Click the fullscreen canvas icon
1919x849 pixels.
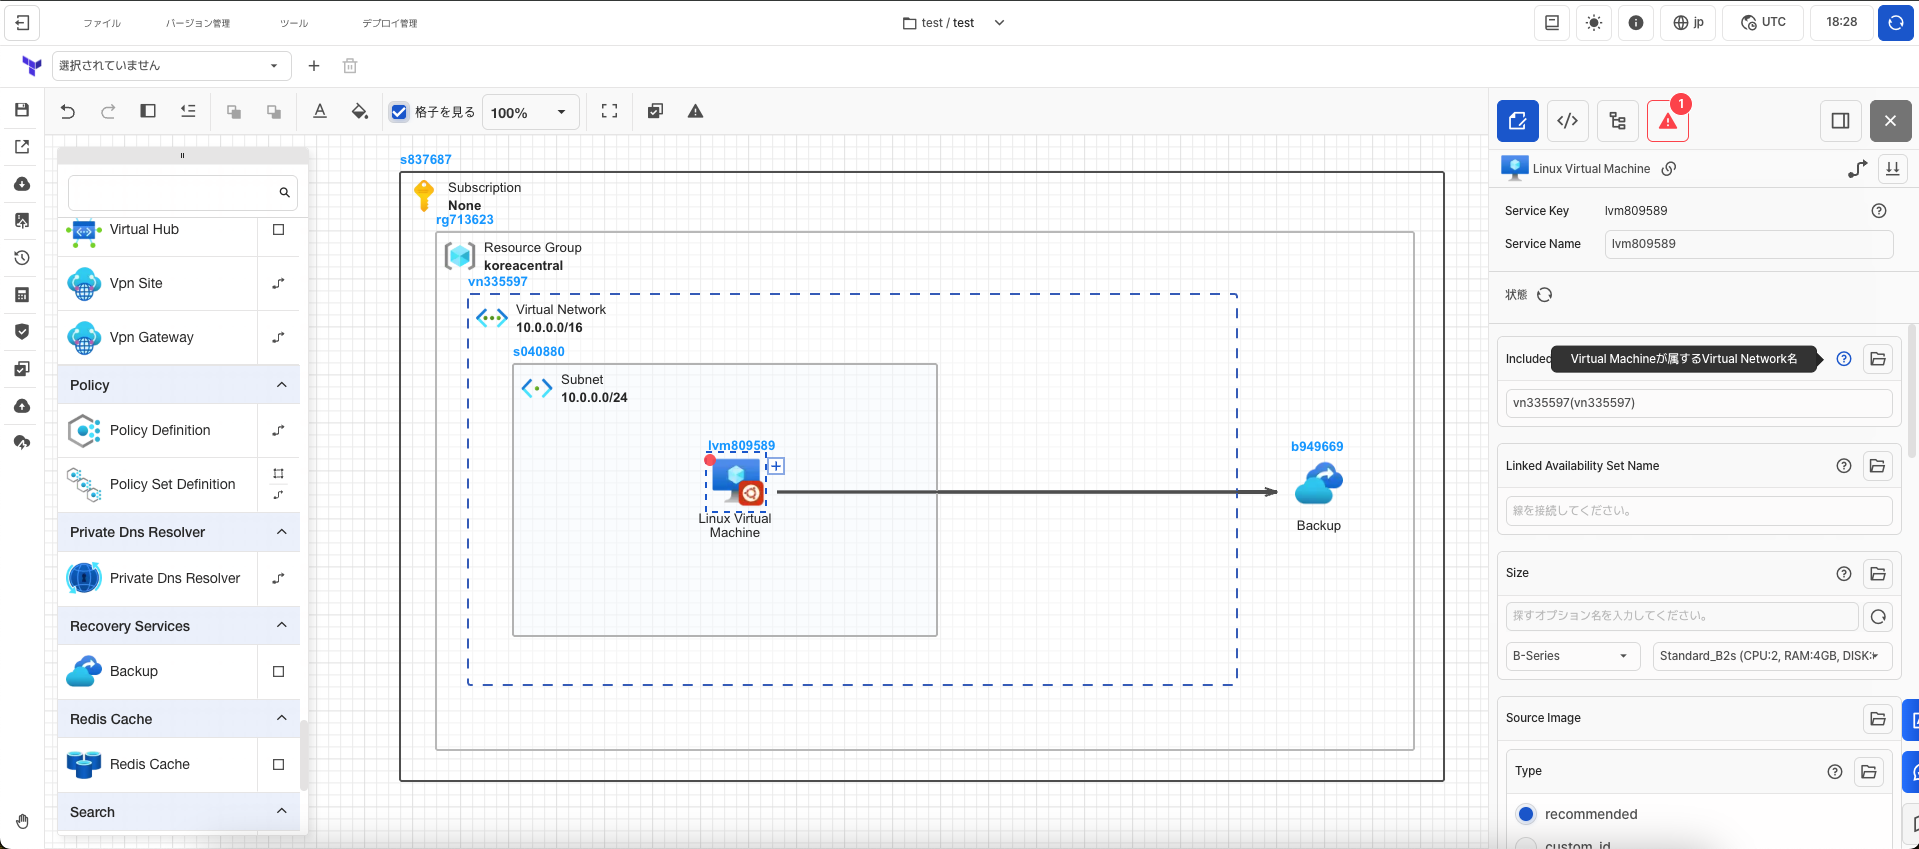[609, 112]
